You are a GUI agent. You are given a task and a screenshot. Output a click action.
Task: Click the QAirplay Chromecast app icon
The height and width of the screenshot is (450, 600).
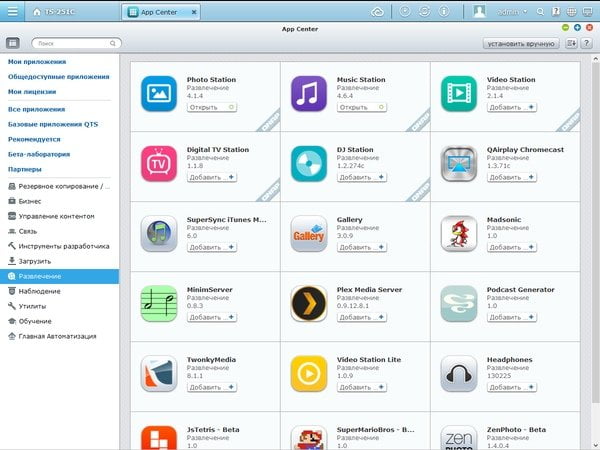pyautogui.click(x=459, y=164)
